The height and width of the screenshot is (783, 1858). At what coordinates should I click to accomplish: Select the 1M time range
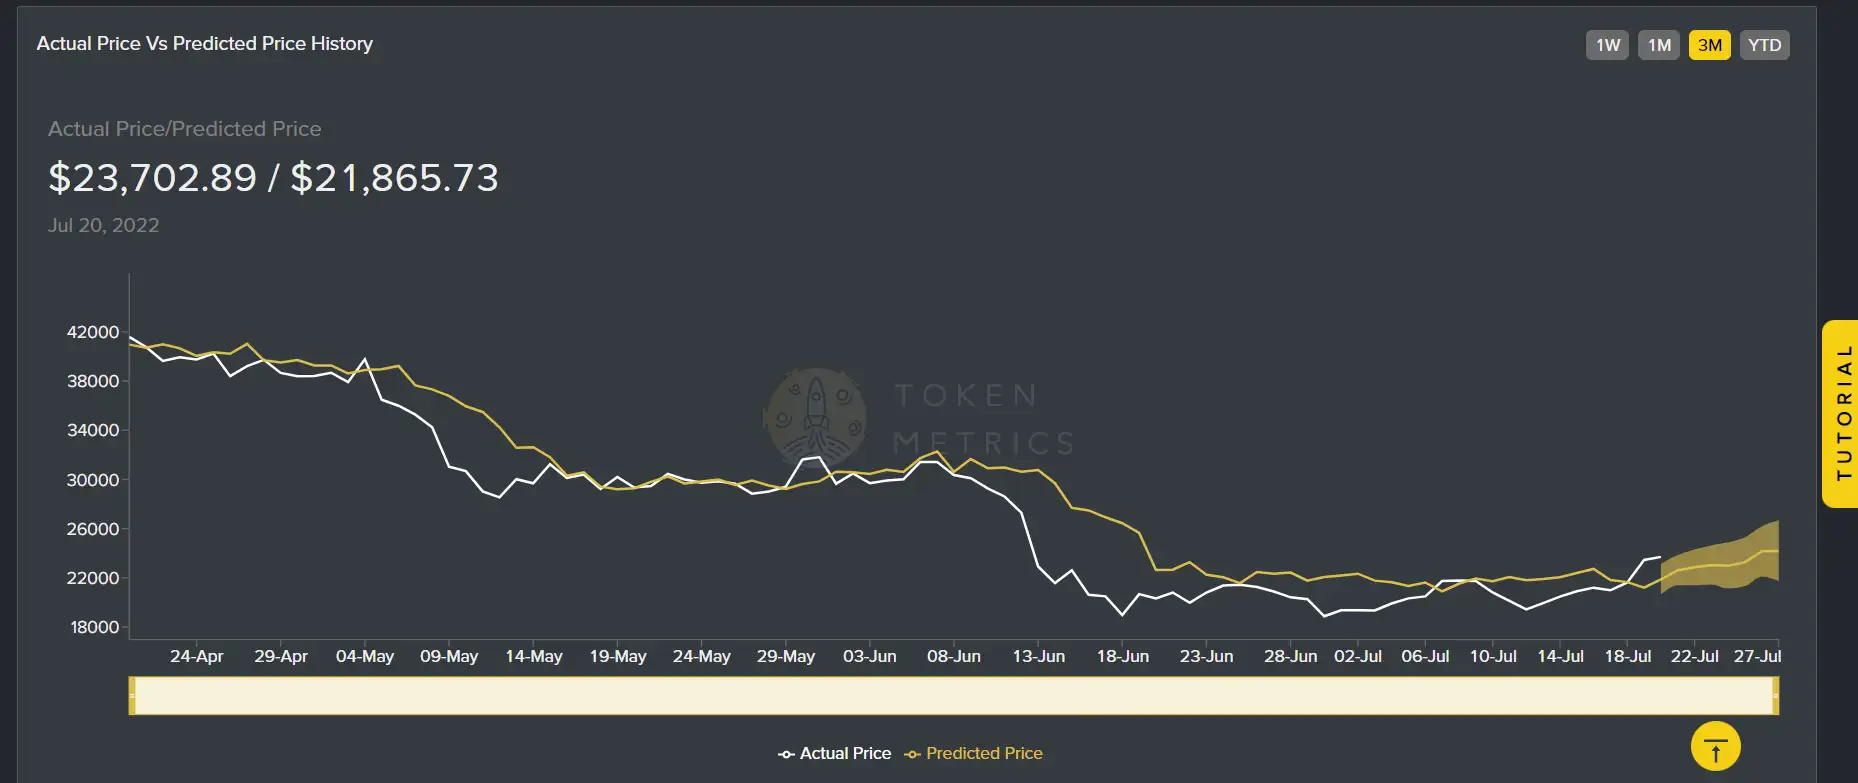1659,45
